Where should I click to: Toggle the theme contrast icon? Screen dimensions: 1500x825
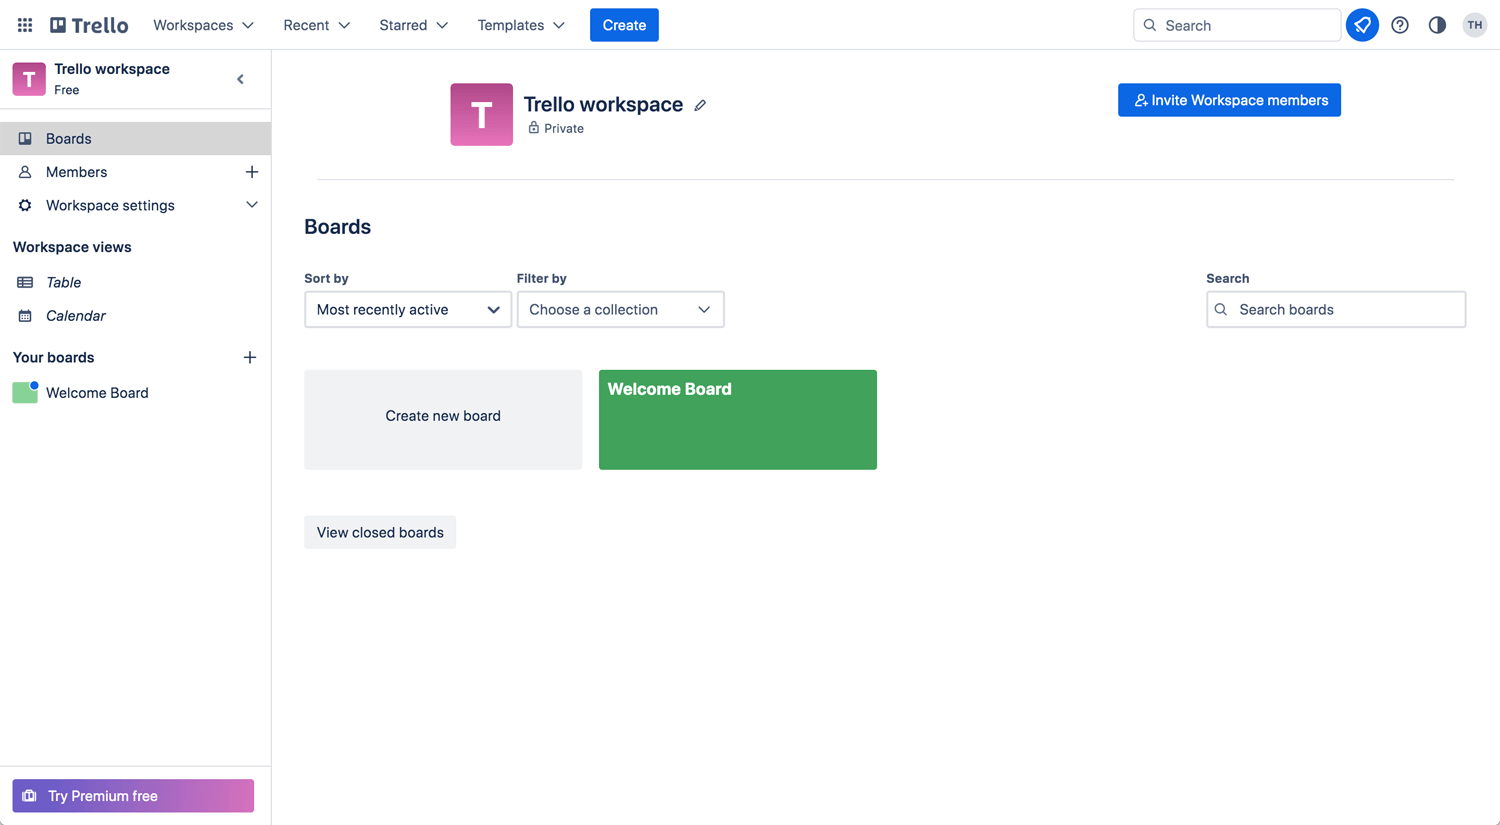(1437, 25)
